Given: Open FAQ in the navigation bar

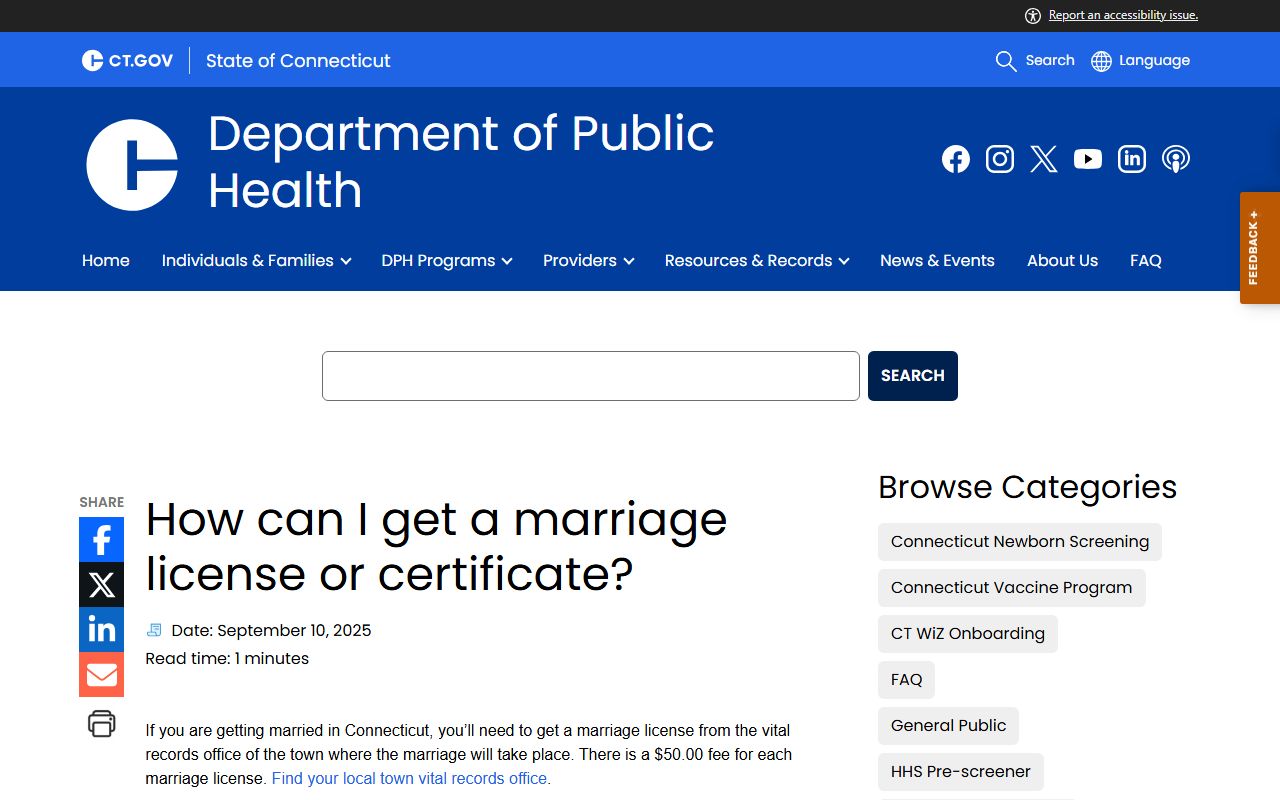Looking at the screenshot, I should pyautogui.click(x=1146, y=261).
